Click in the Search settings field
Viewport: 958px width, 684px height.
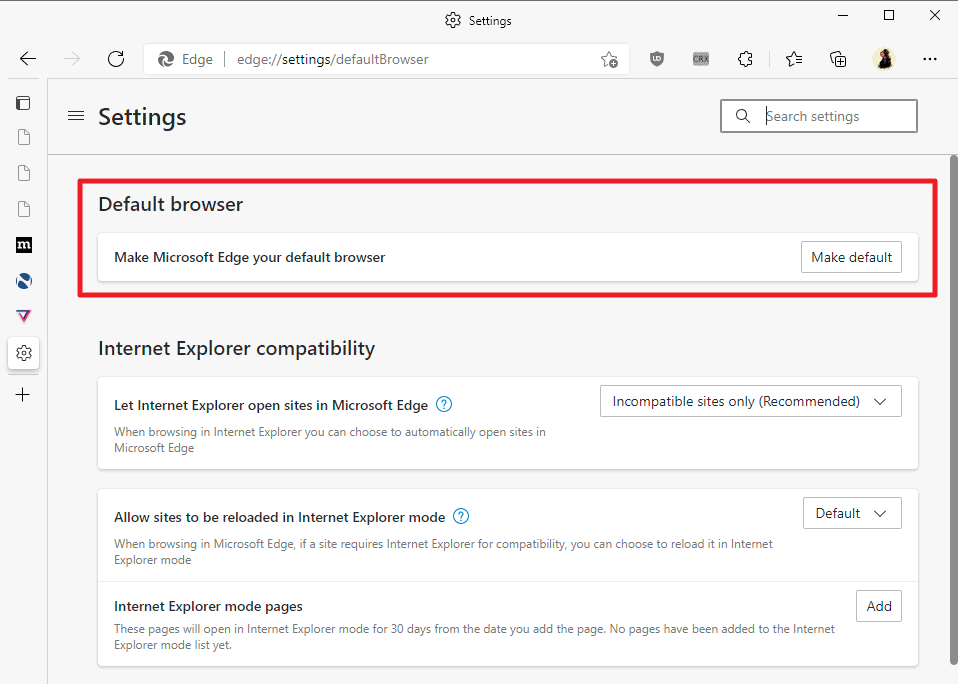[819, 116]
